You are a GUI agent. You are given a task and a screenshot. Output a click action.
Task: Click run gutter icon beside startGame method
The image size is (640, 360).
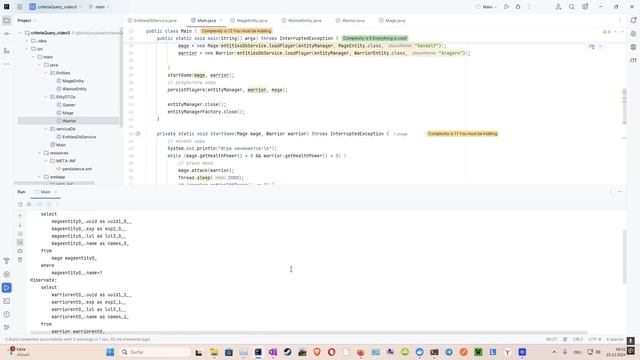coord(138,133)
